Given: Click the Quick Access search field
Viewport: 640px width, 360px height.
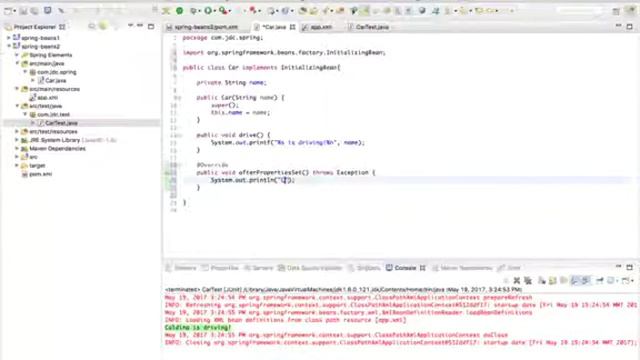Looking at the screenshot, I should click(580, 11).
